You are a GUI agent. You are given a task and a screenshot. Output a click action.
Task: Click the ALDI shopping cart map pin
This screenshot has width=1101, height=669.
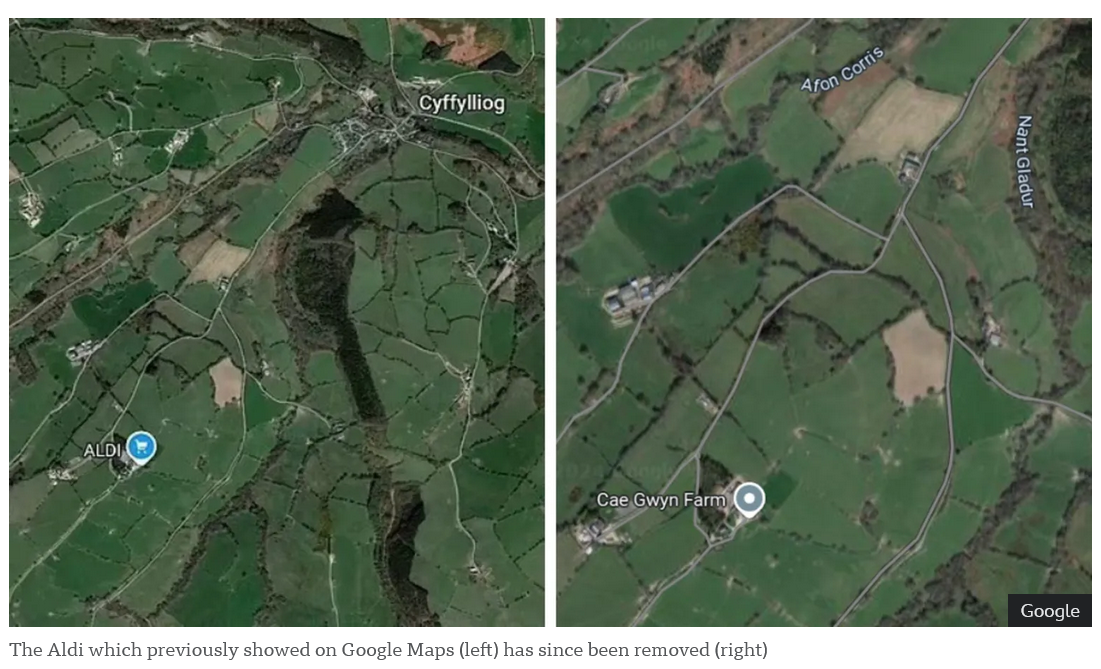tap(141, 446)
